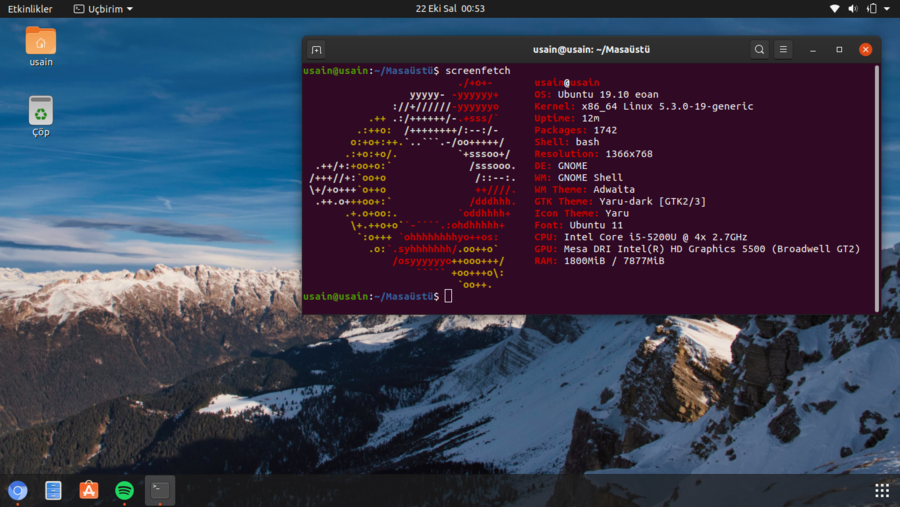
Task: Maximize the terminal window
Action: (839, 50)
